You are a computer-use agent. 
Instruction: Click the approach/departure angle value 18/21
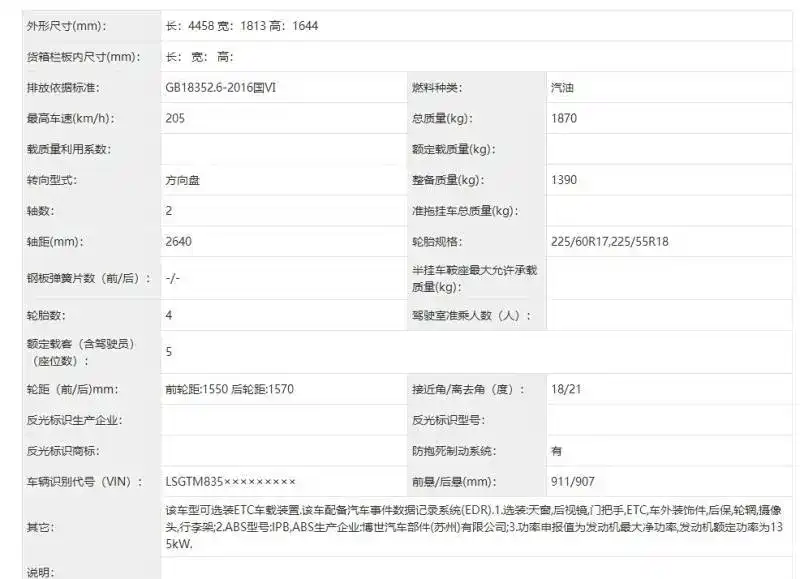click(x=565, y=389)
